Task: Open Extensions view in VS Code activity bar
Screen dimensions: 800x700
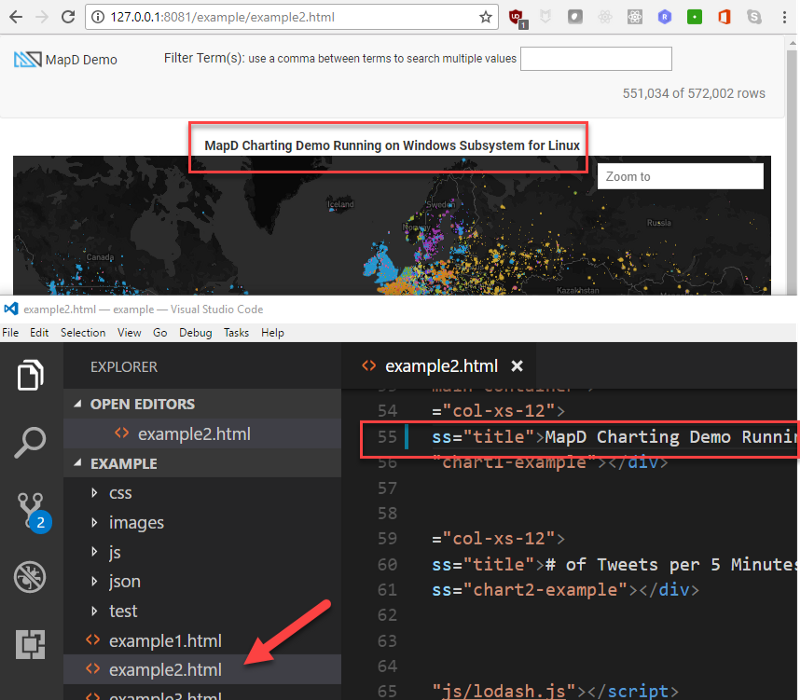Action: point(30,644)
